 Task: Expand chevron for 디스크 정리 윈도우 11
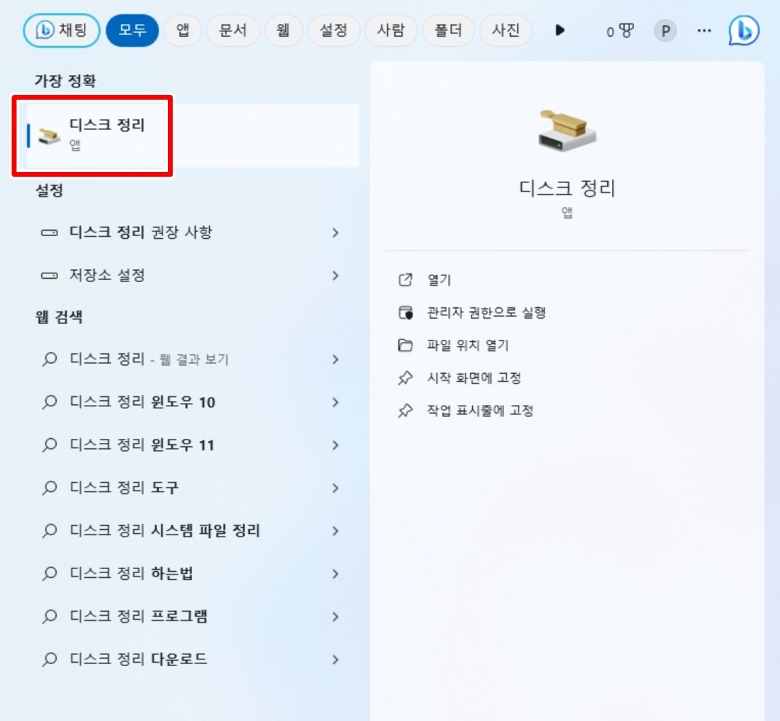pos(336,445)
